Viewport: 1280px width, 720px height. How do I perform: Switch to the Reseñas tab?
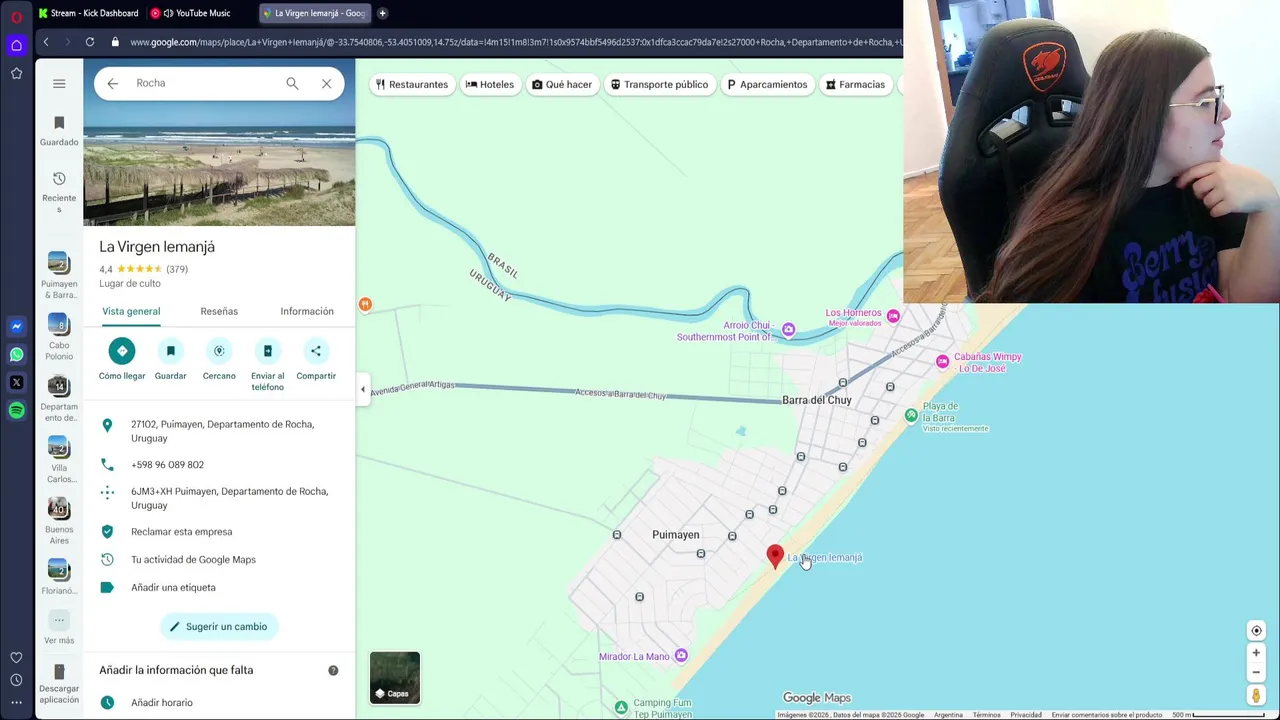click(219, 311)
